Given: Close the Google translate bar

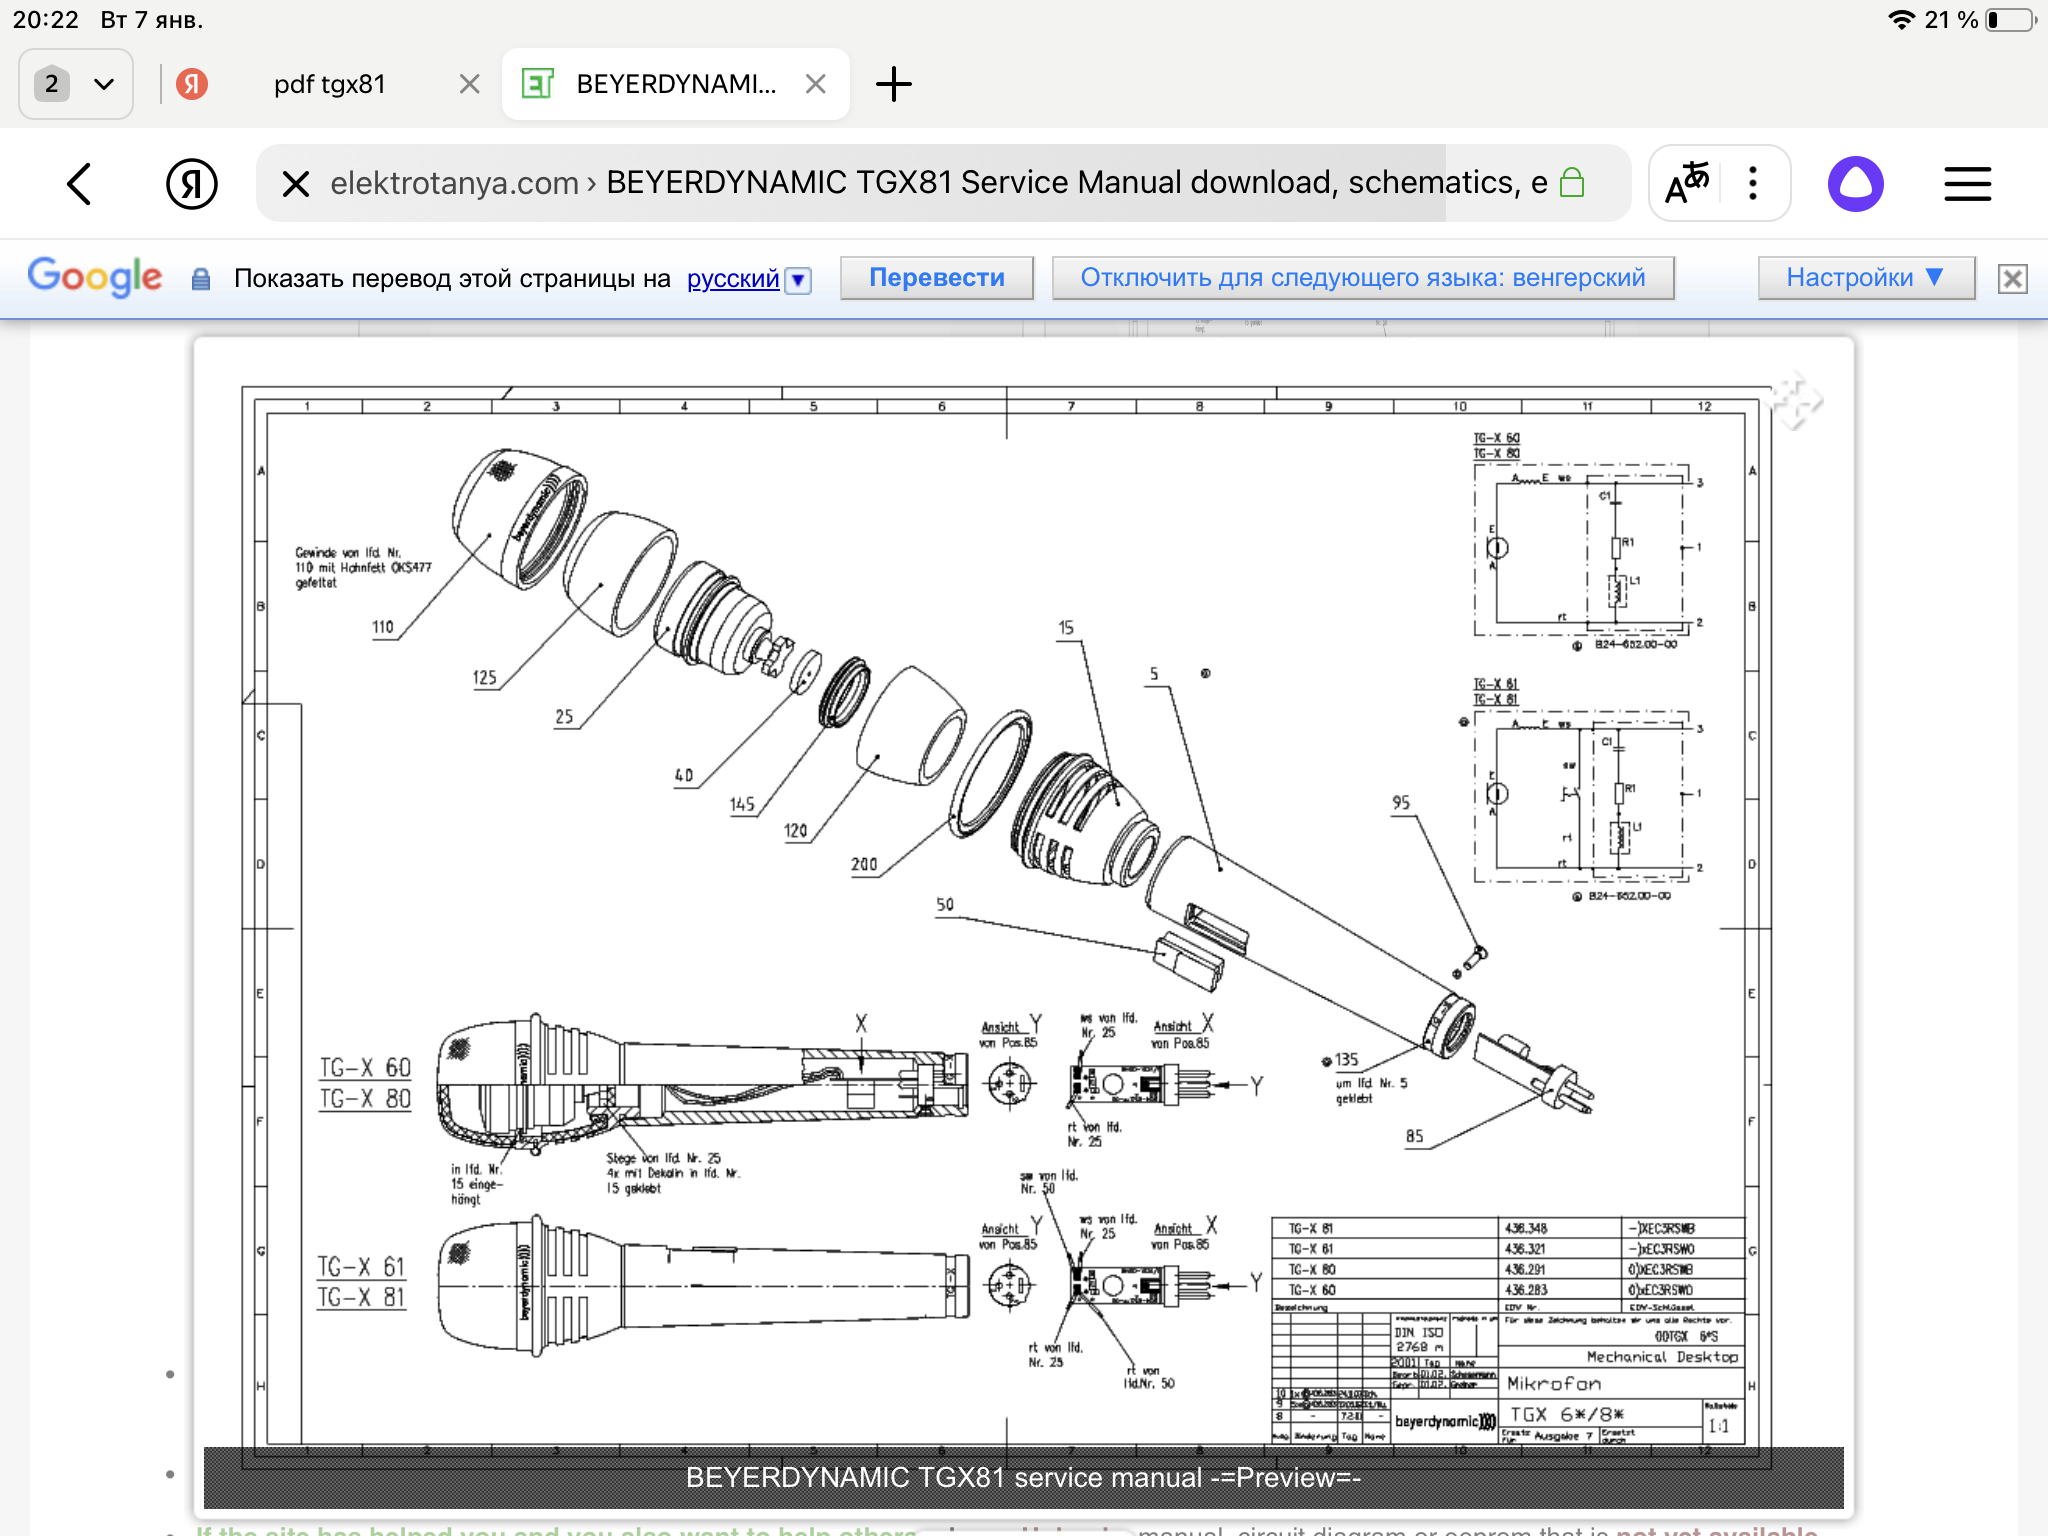Looking at the screenshot, I should (x=2012, y=279).
